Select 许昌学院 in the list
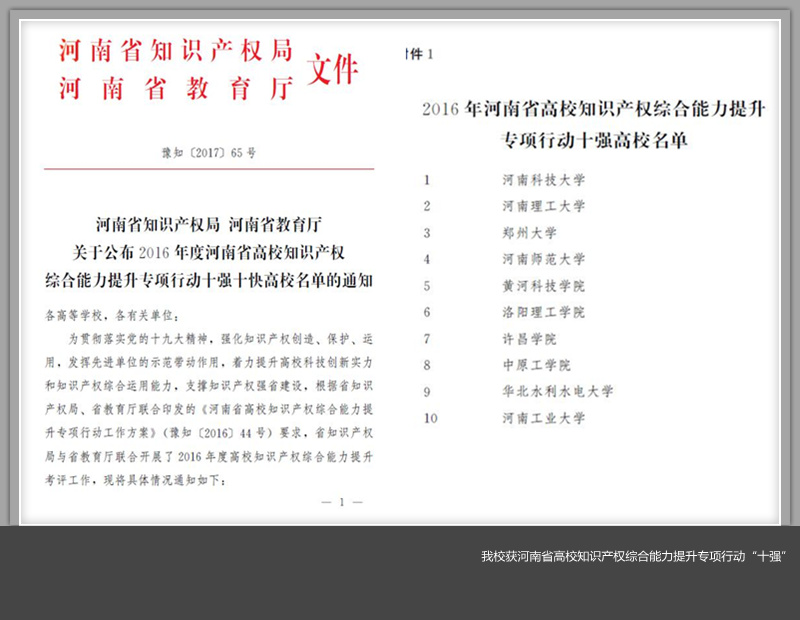The image size is (800, 620). (x=529, y=339)
